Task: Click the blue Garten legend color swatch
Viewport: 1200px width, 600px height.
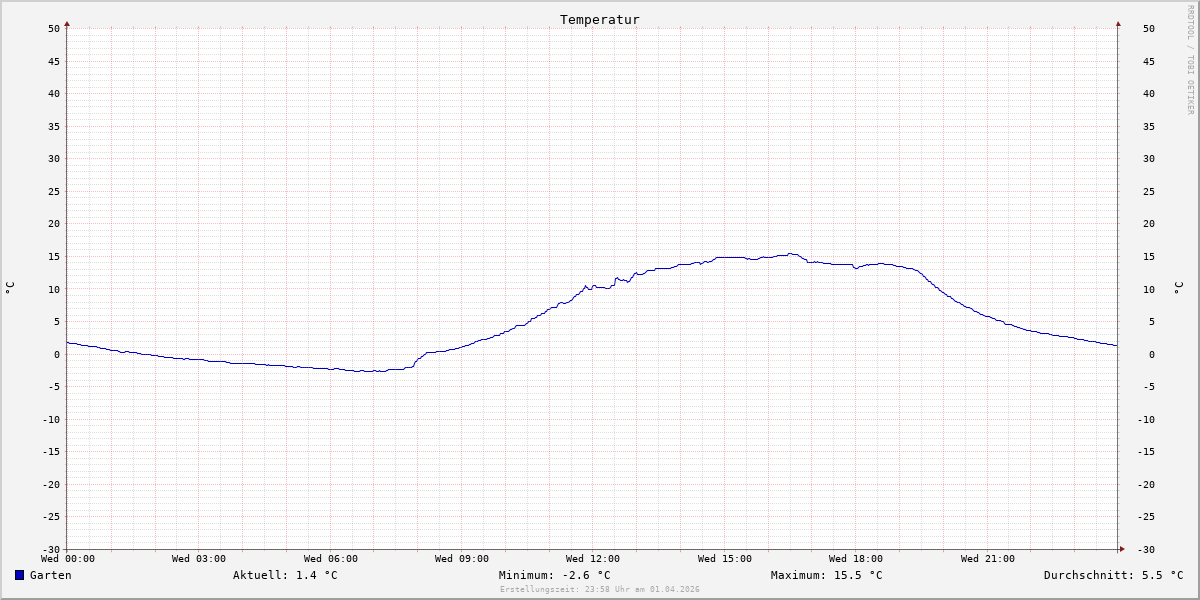Action: (19, 575)
